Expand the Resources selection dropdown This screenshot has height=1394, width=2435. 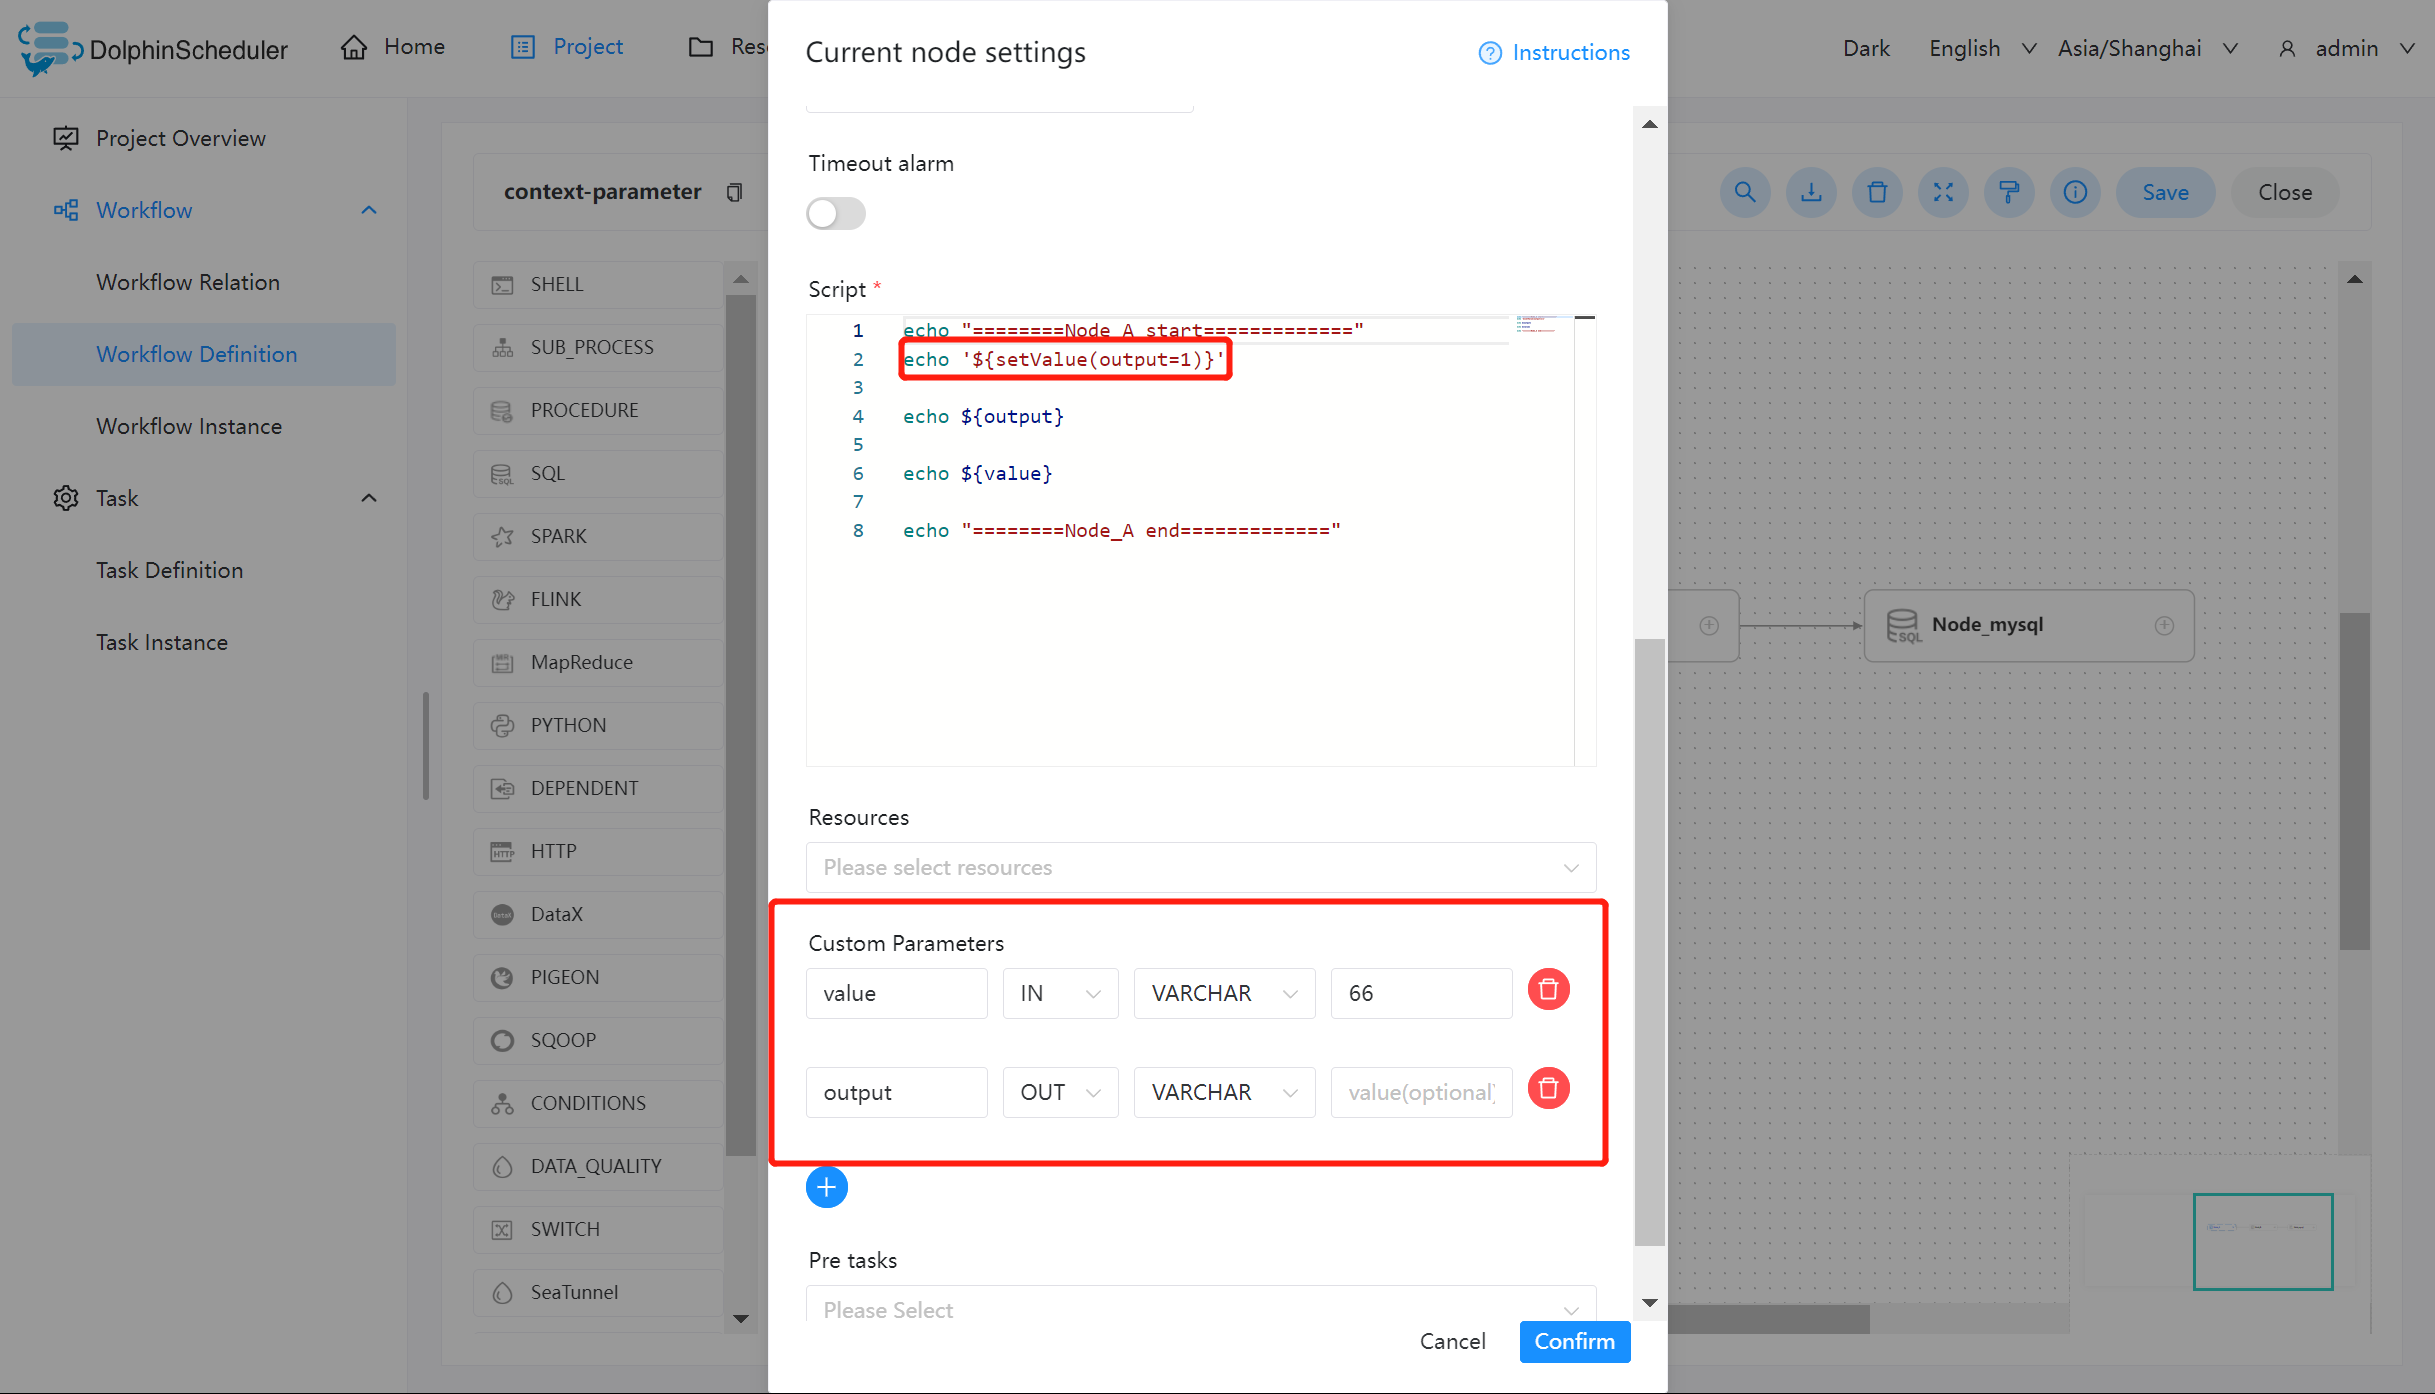[1200, 867]
